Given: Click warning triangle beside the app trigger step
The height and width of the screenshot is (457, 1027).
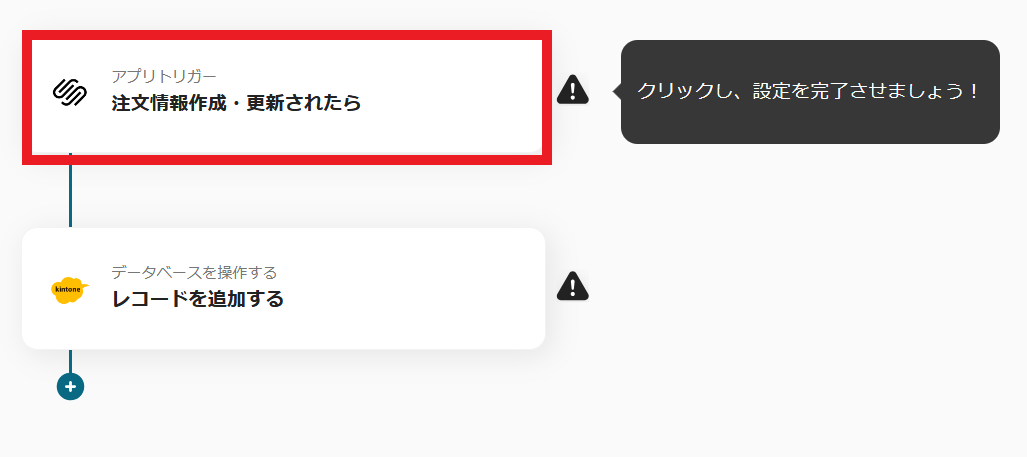Looking at the screenshot, I should pos(573,89).
